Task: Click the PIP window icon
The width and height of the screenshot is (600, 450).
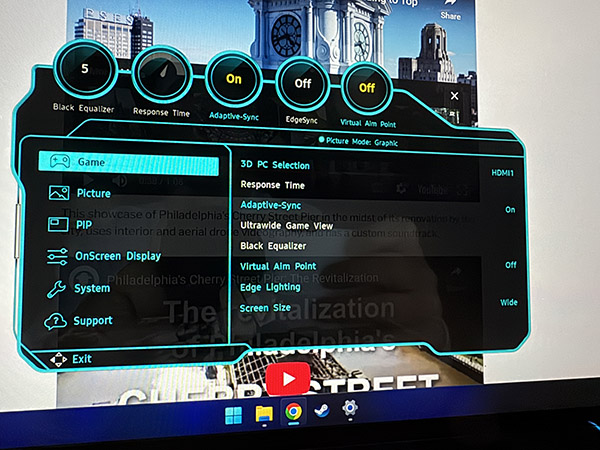Action: 58,224
